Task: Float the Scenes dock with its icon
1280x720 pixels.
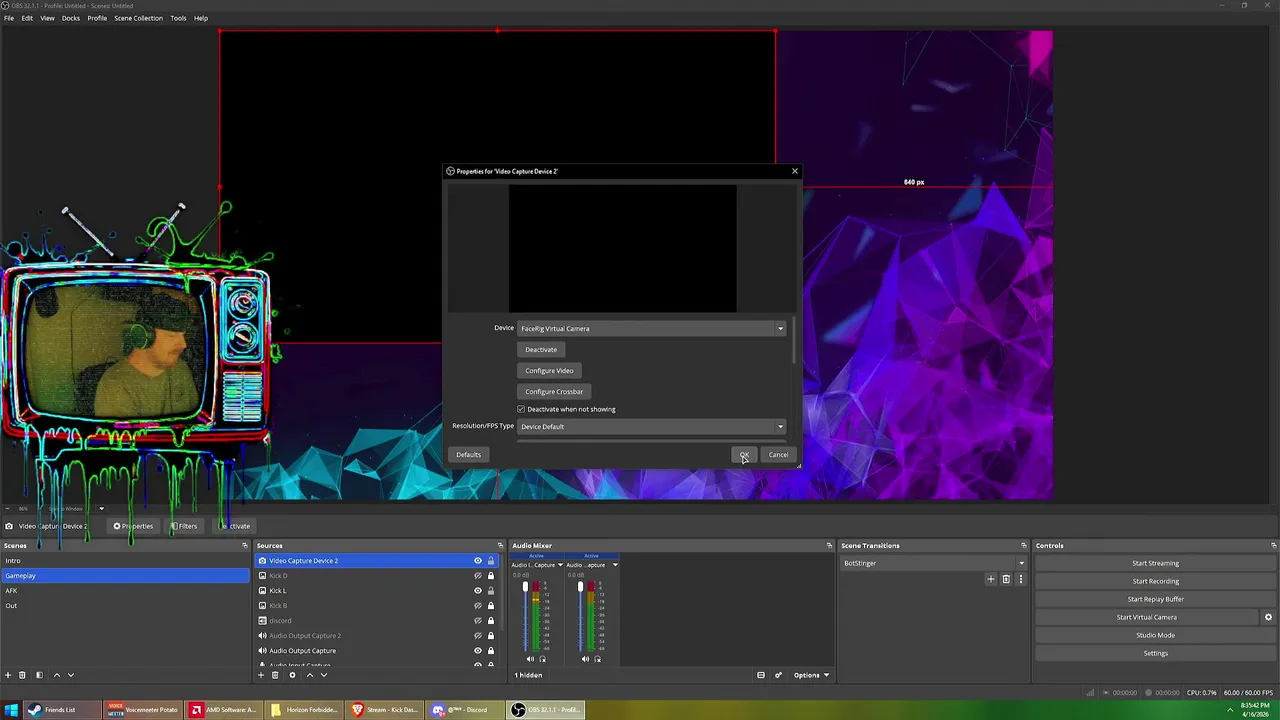Action: point(244,546)
